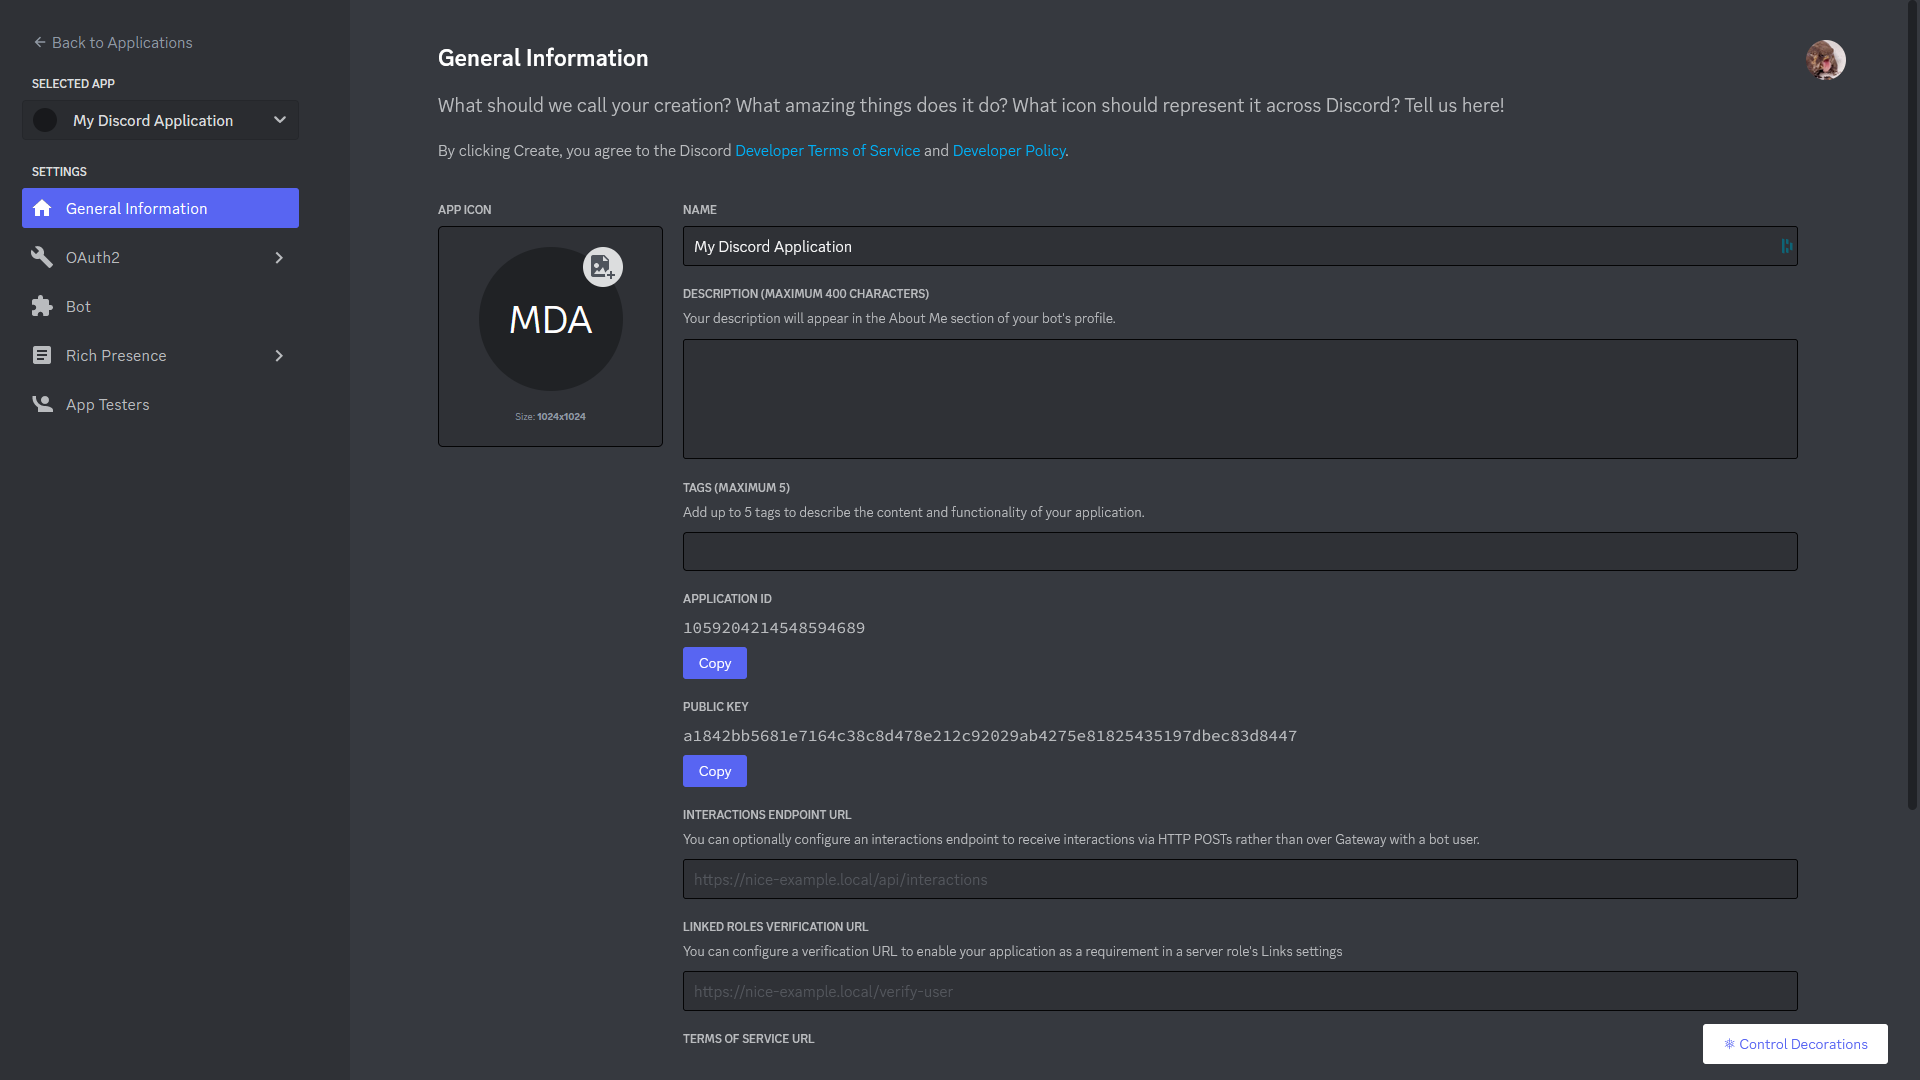Click the back arrow near Back to Applications
The width and height of the screenshot is (1920, 1080).
[x=38, y=42]
